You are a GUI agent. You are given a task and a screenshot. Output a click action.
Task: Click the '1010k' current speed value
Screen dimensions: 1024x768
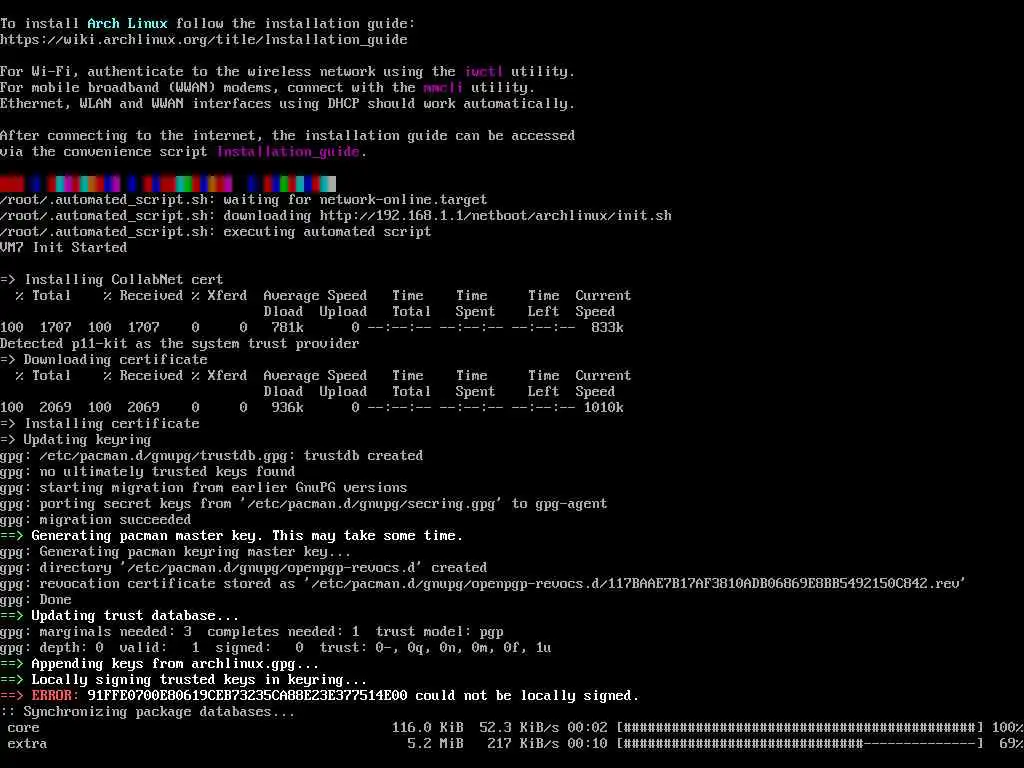[x=603, y=408]
